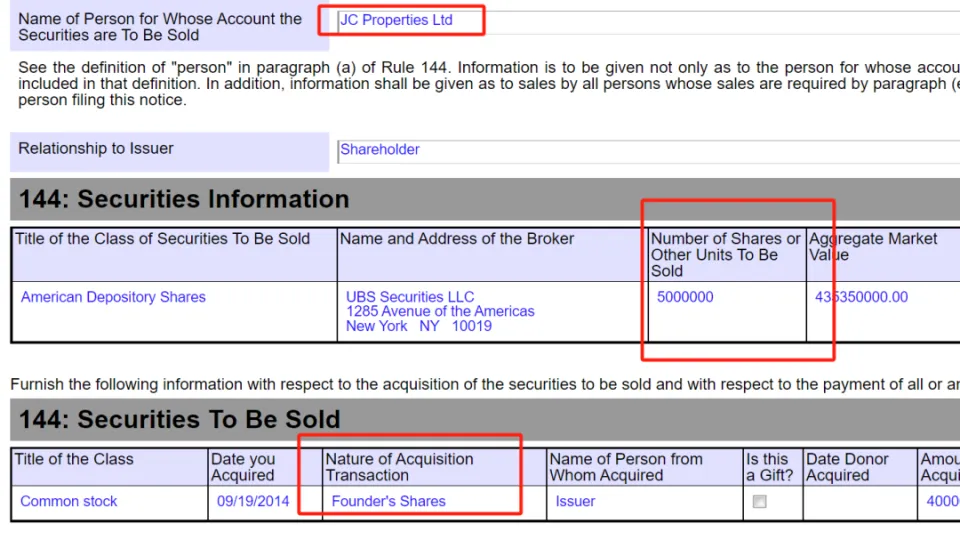Image resolution: width=960 pixels, height=540 pixels.
Task: Click the "Date you Acquired" column header
Action: coord(243,467)
